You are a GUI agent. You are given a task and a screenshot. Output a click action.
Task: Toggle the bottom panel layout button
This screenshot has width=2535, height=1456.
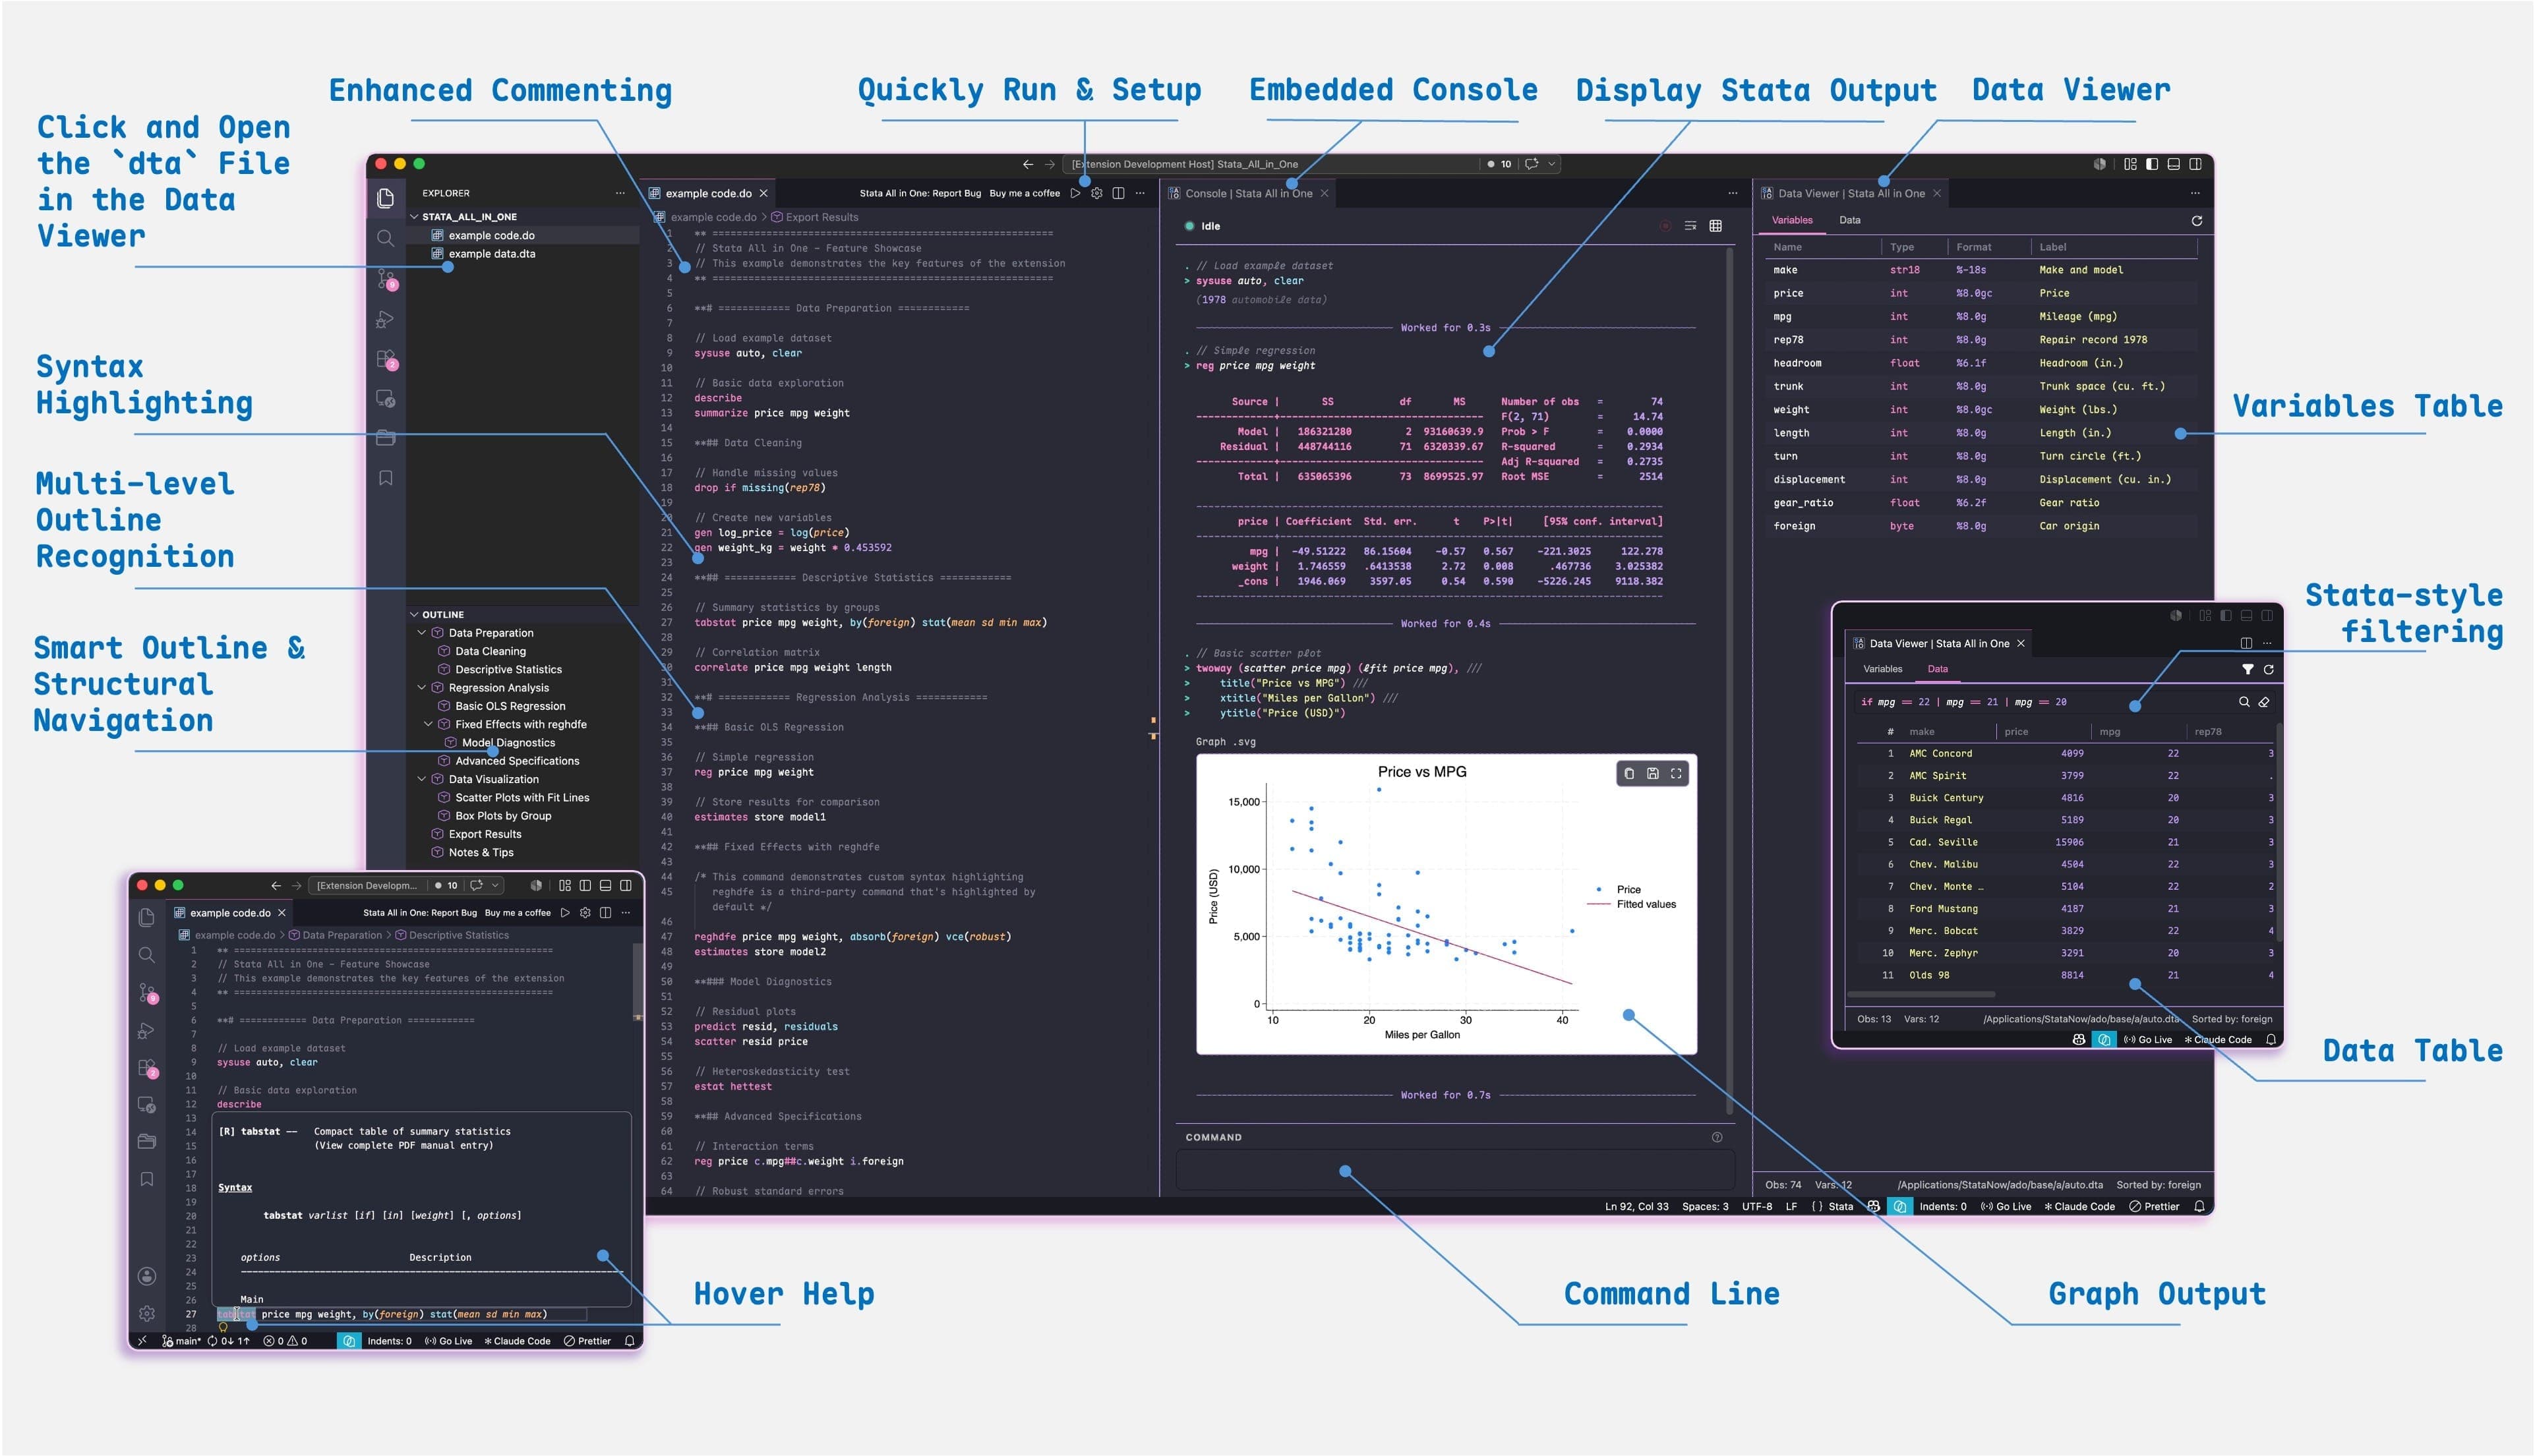pos(2174,164)
